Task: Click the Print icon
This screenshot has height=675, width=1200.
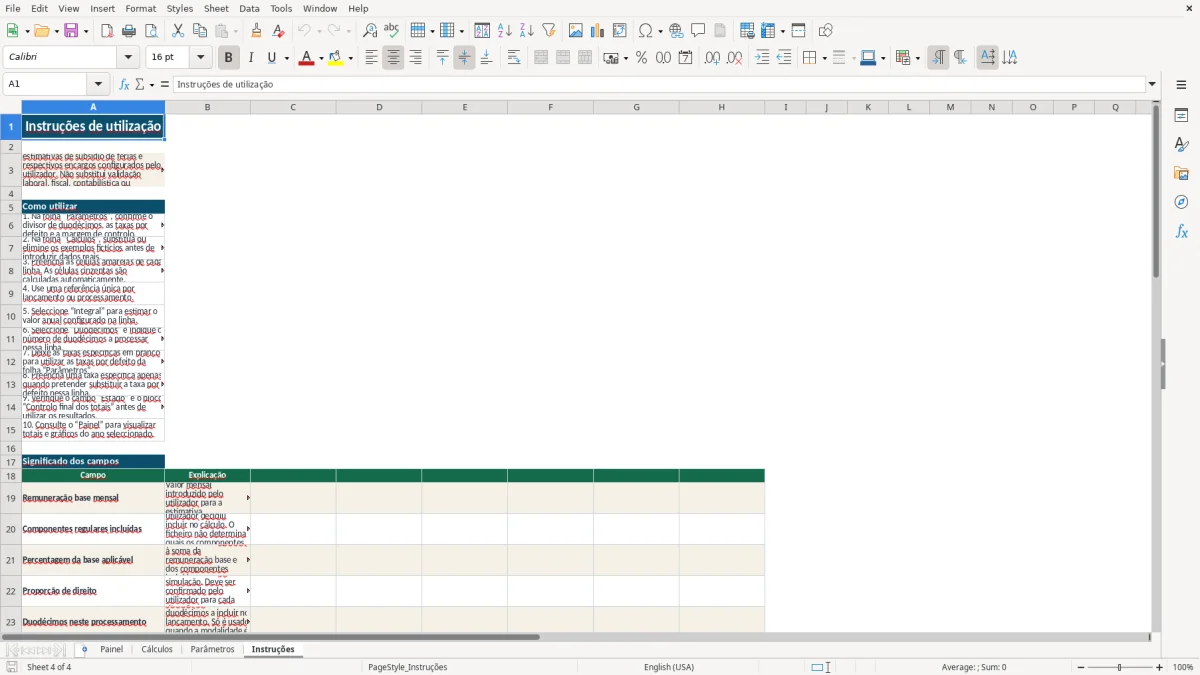Action: (x=129, y=31)
